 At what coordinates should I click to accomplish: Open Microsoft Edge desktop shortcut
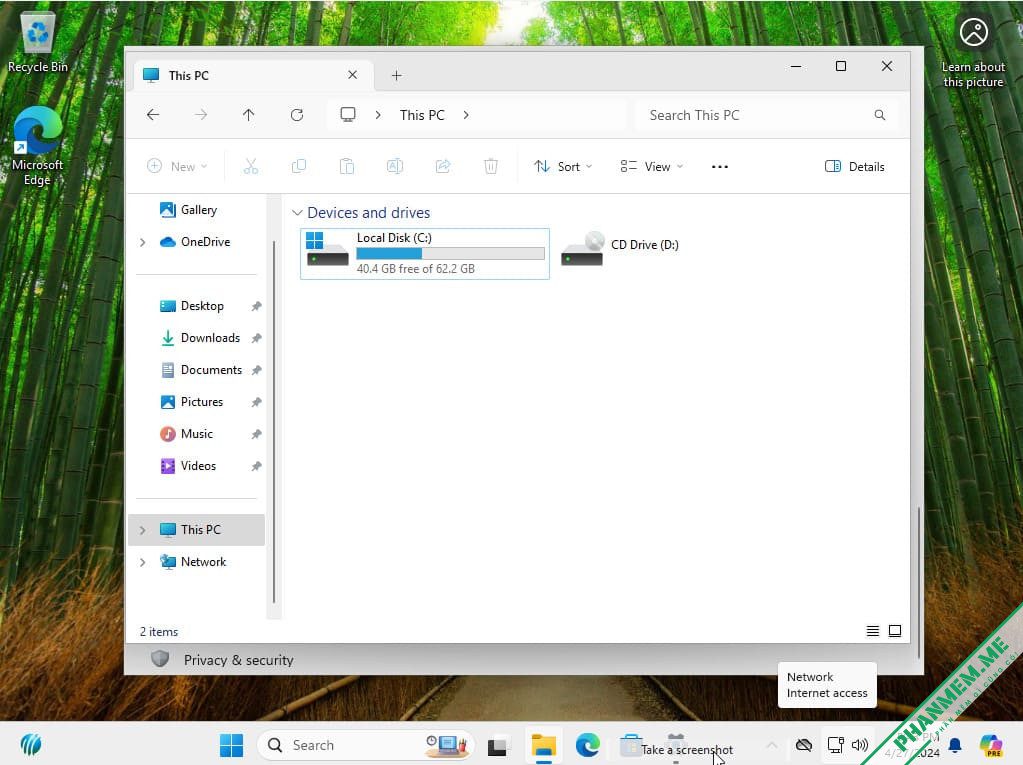pyautogui.click(x=37, y=146)
